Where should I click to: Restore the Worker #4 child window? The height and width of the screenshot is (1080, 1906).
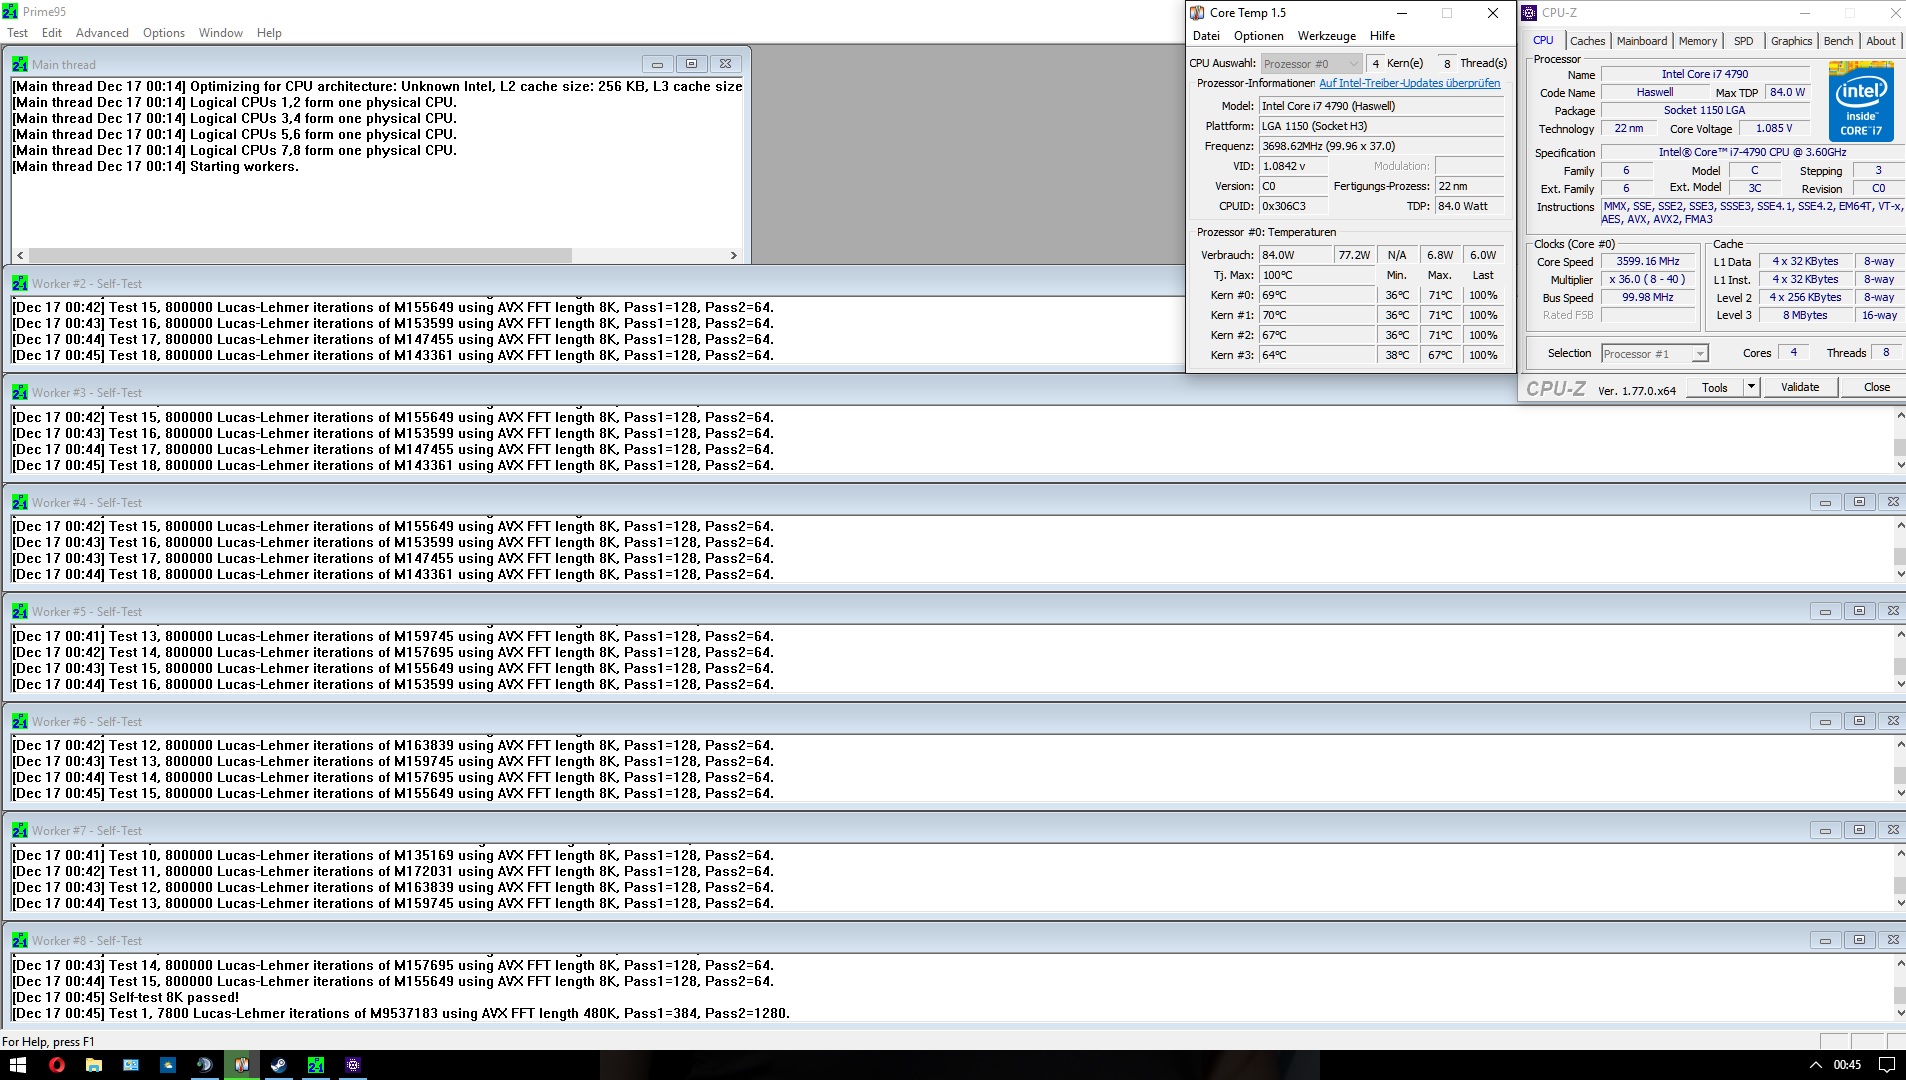[1859, 502]
